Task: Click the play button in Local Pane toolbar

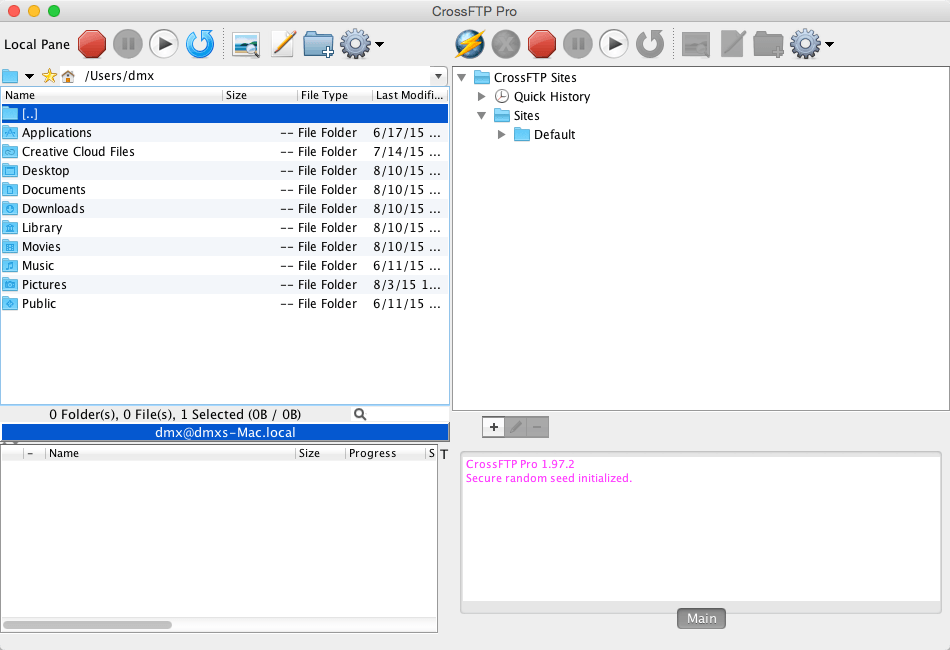Action: pos(163,44)
